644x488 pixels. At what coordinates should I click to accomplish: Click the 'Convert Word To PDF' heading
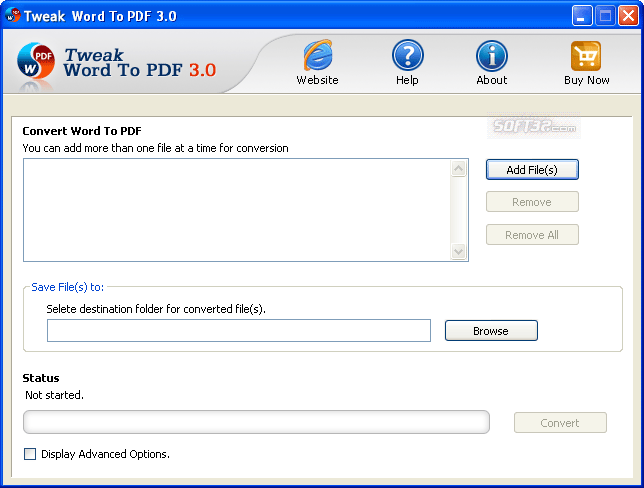coord(82,131)
